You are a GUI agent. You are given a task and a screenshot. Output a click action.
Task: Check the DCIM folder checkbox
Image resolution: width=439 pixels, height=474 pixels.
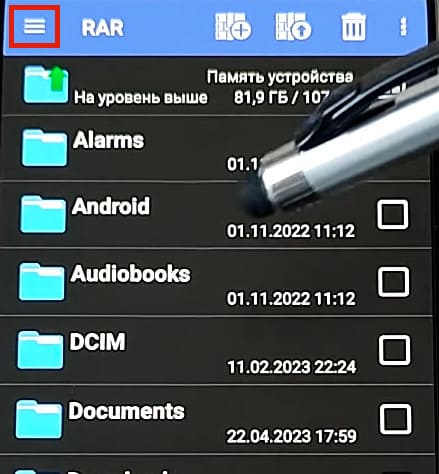click(395, 350)
